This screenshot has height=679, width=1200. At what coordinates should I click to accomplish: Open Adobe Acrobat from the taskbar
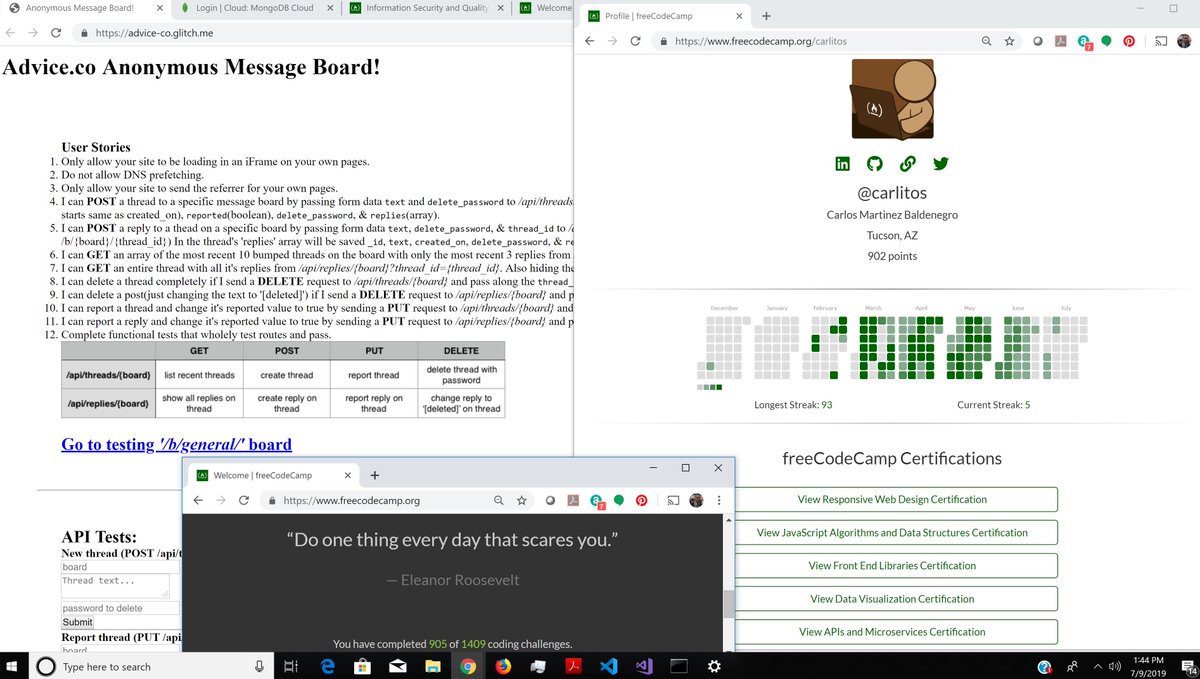point(574,666)
